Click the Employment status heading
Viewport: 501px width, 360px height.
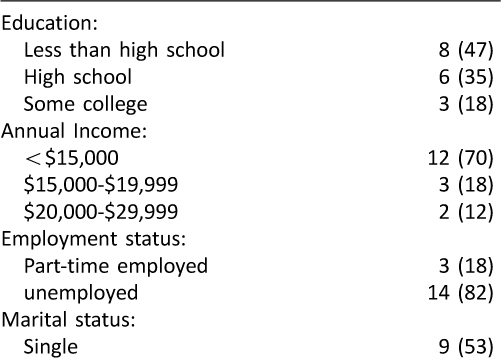[94, 239]
